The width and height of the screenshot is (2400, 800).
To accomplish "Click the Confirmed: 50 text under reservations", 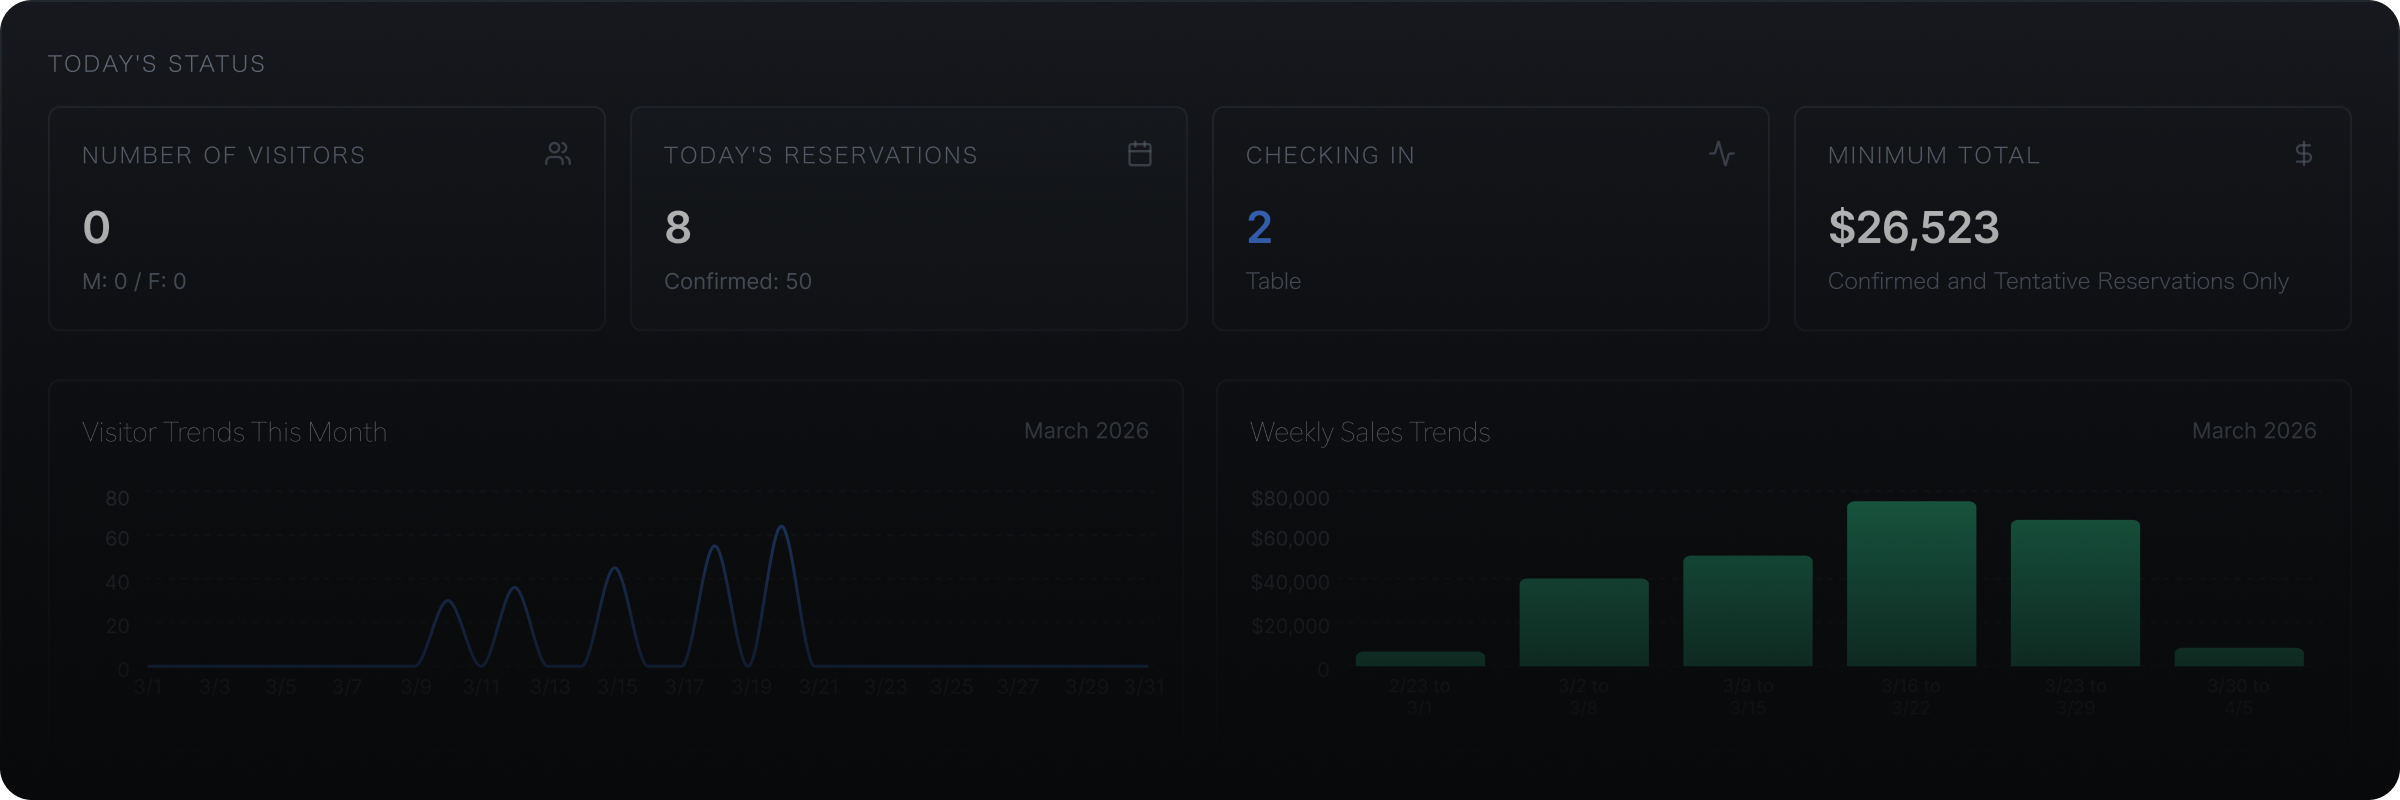I will [737, 282].
